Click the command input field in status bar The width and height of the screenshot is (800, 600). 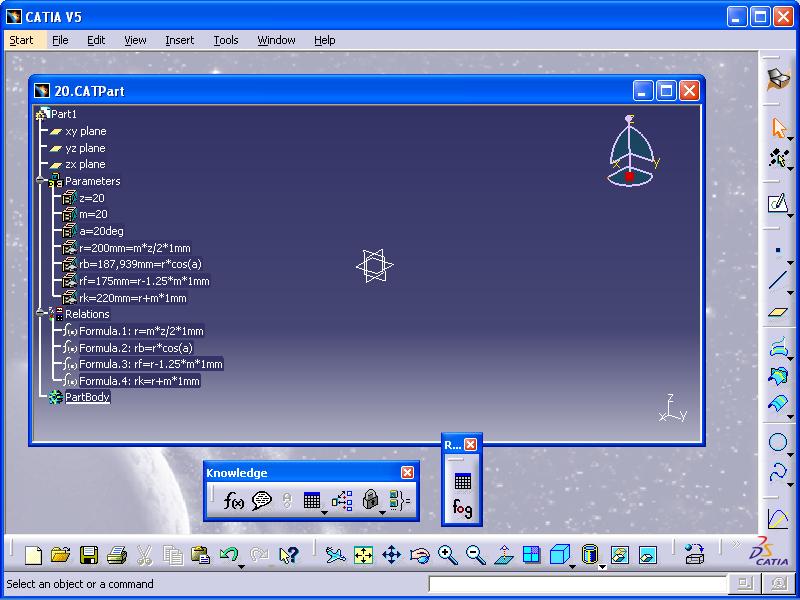point(577,584)
